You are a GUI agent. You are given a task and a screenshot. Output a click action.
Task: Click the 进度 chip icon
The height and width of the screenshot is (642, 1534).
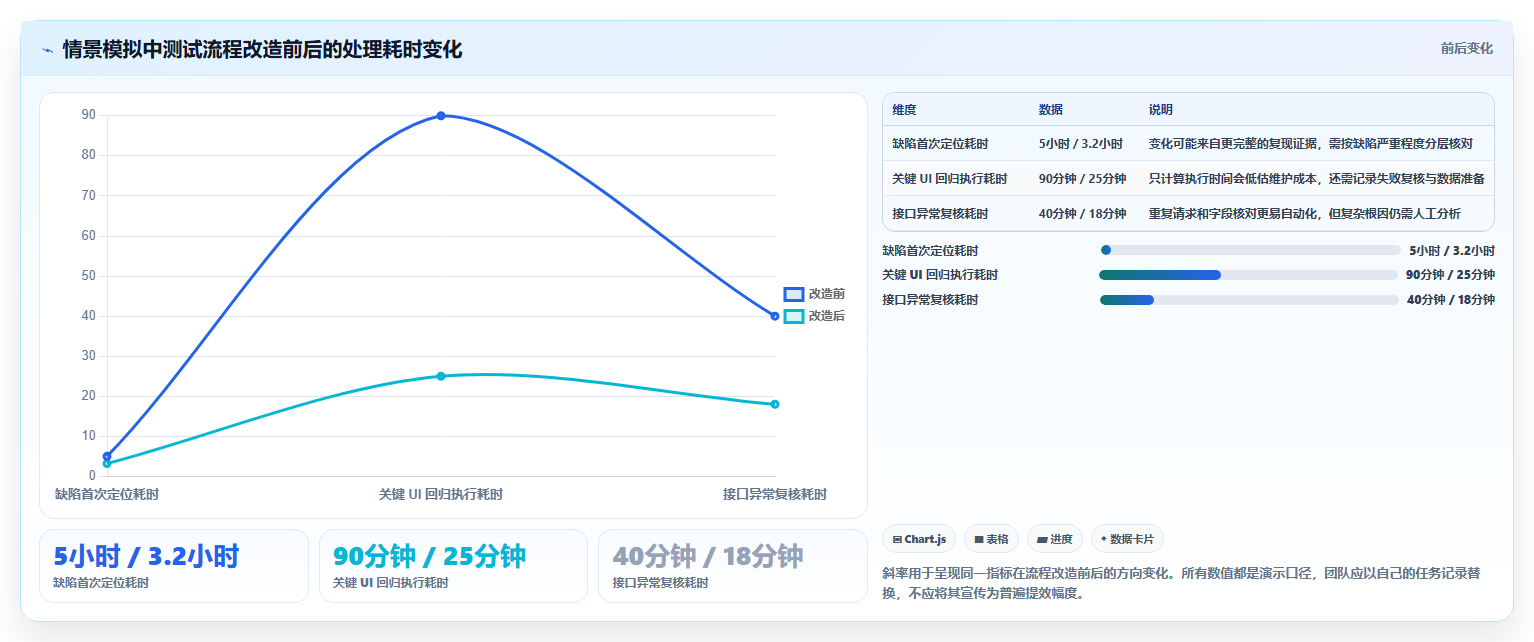pyautogui.click(x=1042, y=540)
